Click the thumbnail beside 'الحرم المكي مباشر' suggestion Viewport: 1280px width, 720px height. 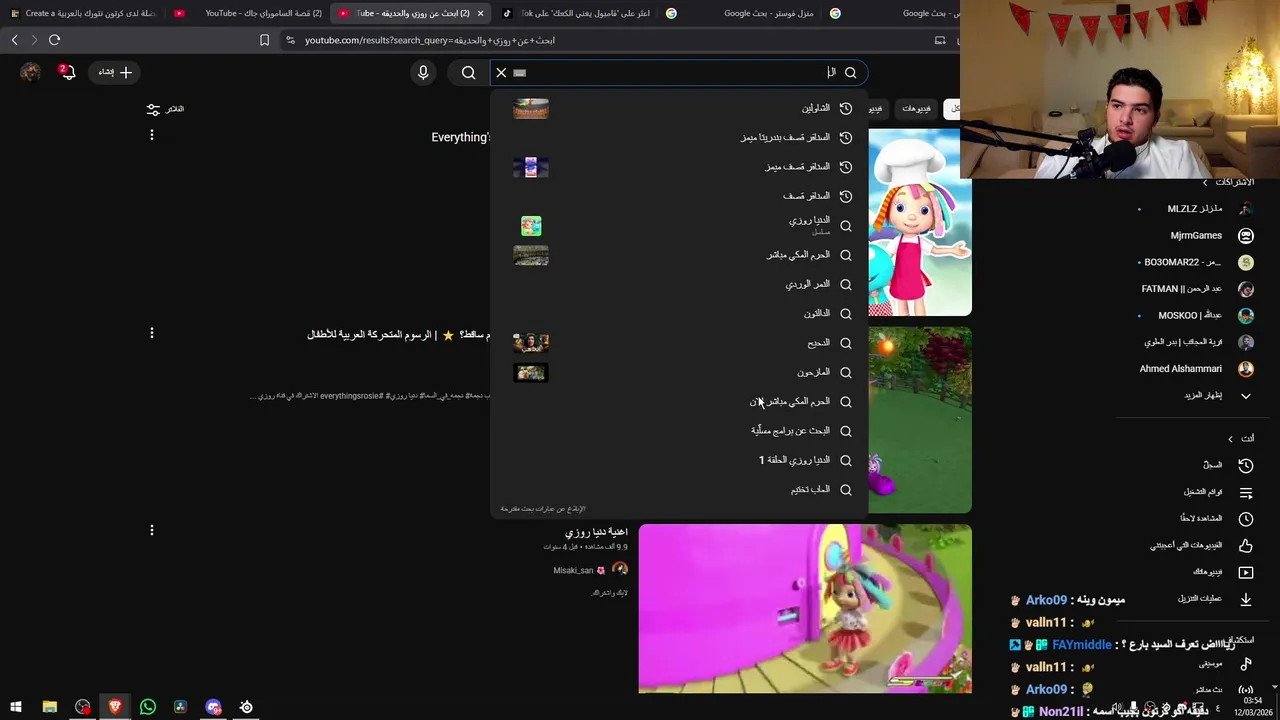click(x=531, y=255)
